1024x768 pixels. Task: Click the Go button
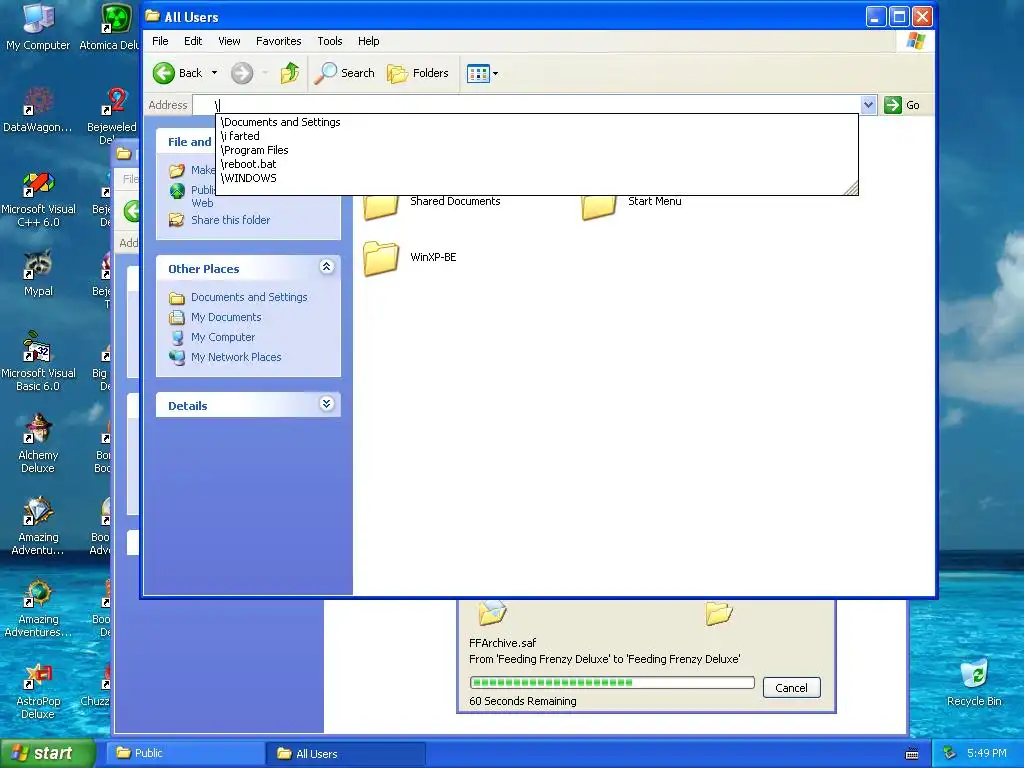(x=903, y=105)
